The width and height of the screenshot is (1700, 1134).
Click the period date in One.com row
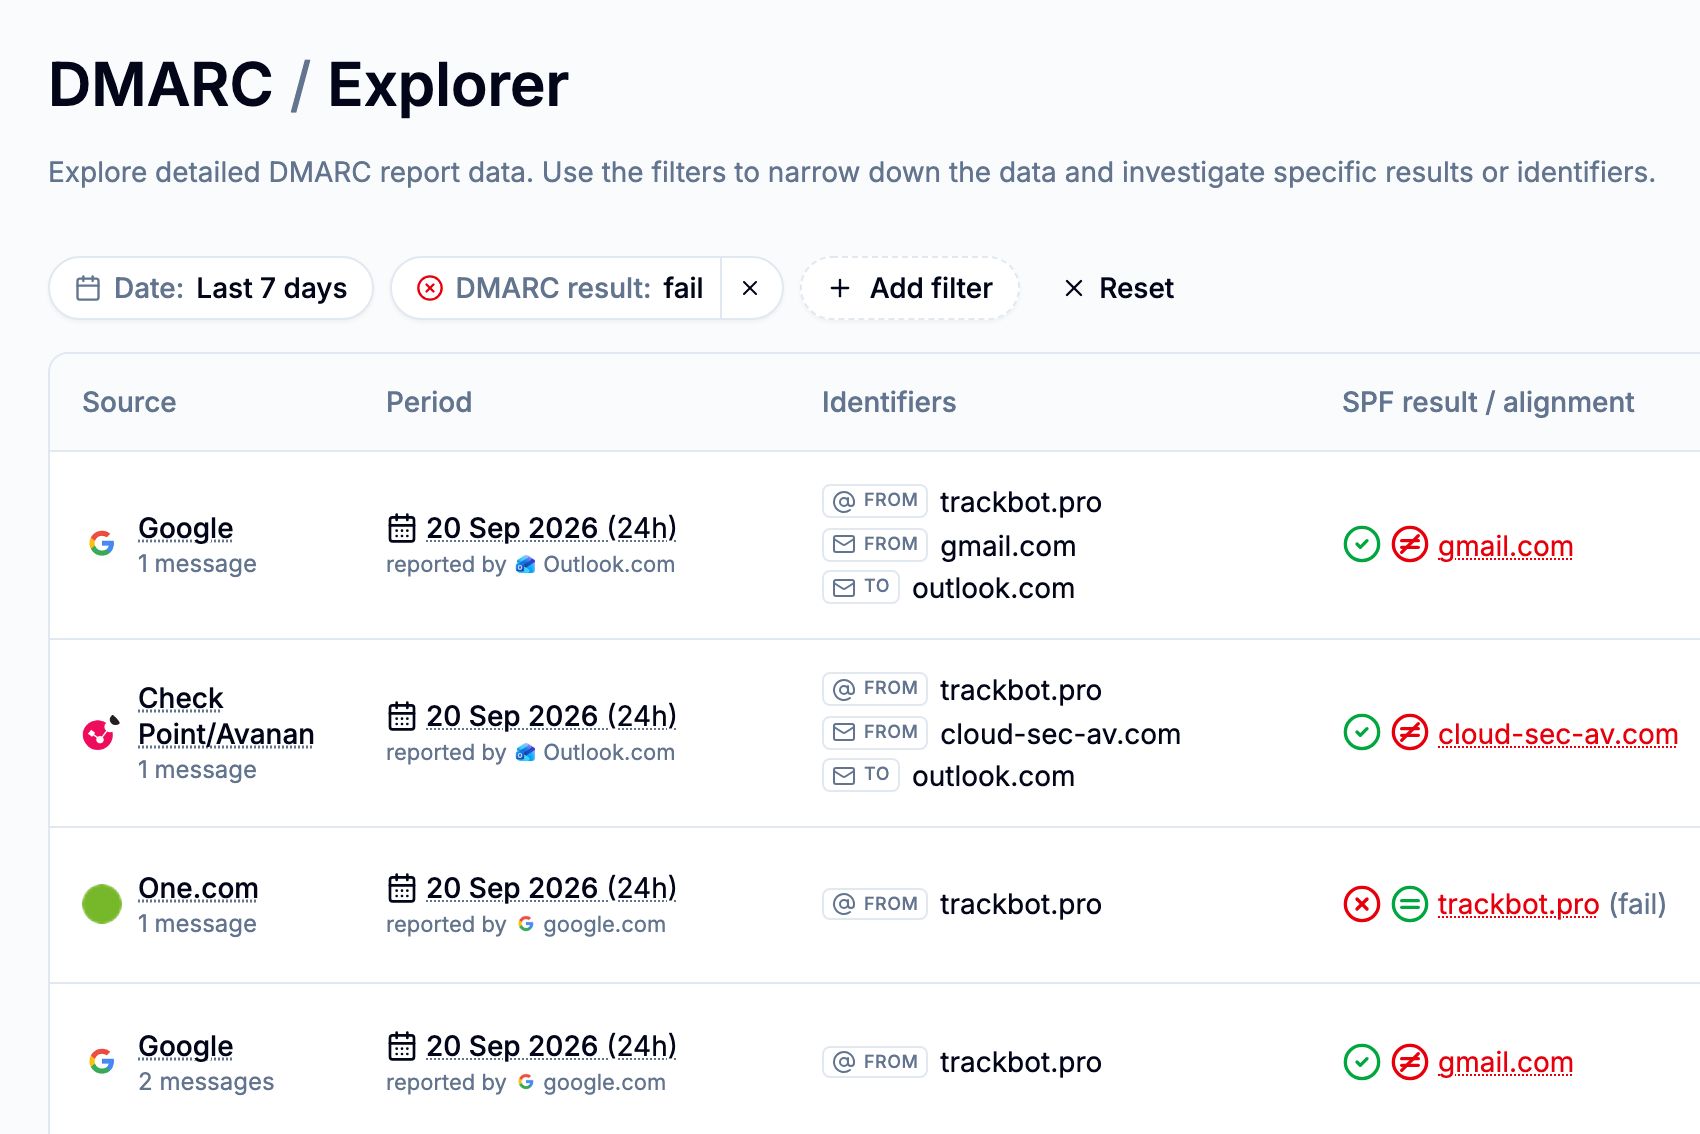pyautogui.click(x=551, y=888)
